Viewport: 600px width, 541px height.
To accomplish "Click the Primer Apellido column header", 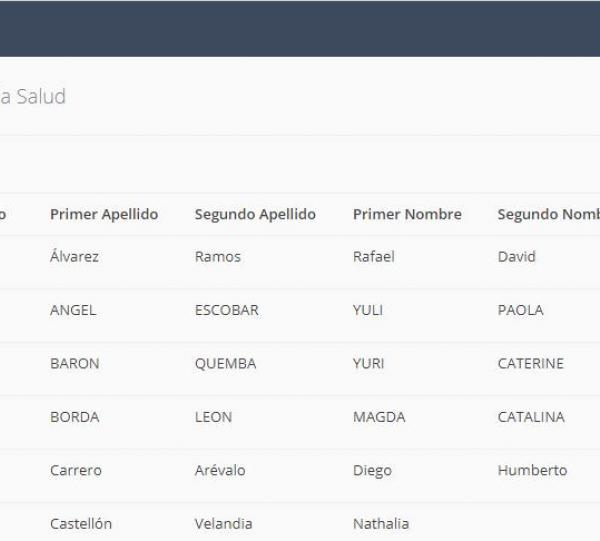I will click(x=104, y=215).
